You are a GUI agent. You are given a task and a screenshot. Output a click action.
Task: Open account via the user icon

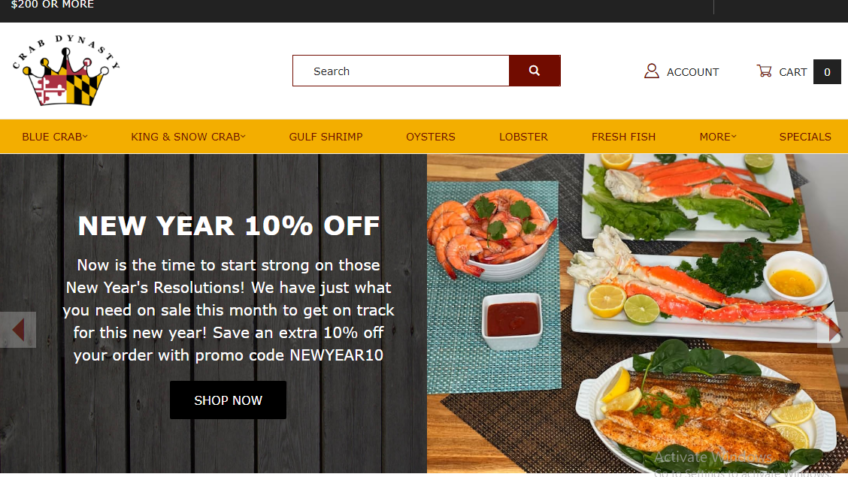(x=652, y=71)
